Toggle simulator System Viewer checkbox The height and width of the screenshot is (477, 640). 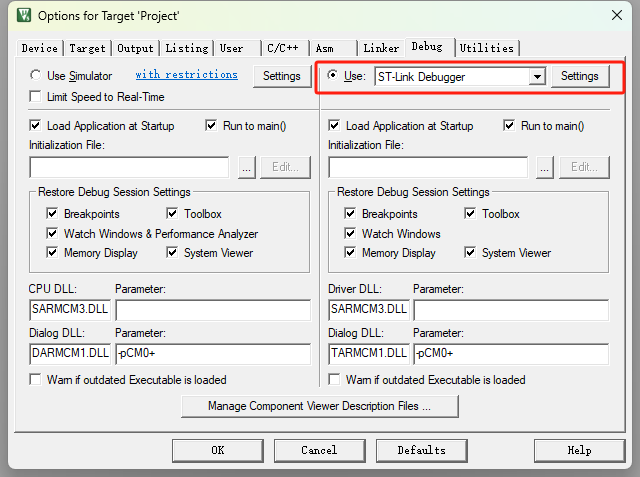(x=172, y=252)
